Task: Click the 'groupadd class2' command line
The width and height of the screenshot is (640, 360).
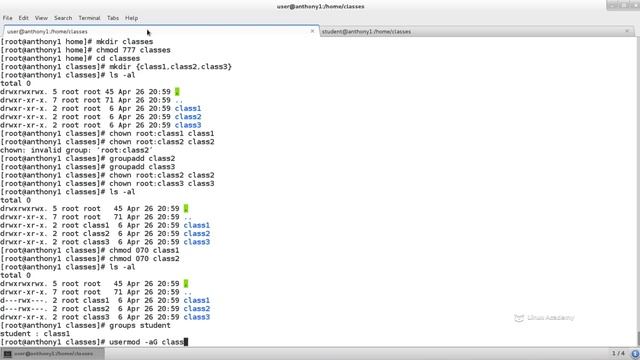Action: coord(88,158)
